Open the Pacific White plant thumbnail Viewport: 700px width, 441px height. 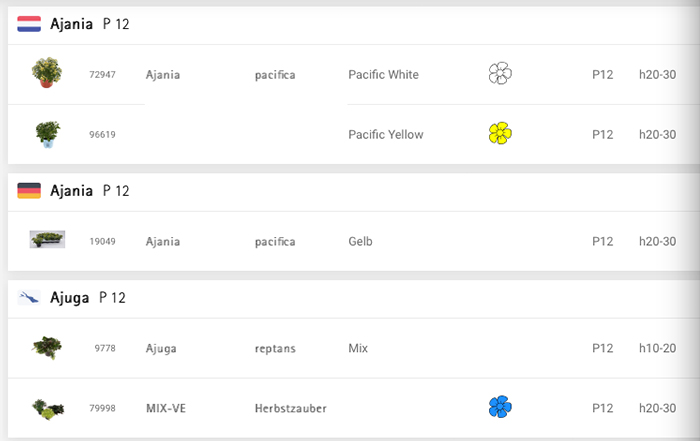coord(47,72)
